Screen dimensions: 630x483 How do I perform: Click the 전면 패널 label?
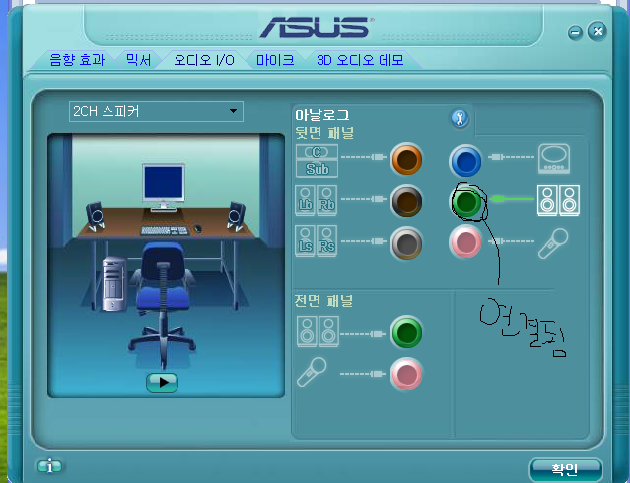tap(323, 301)
